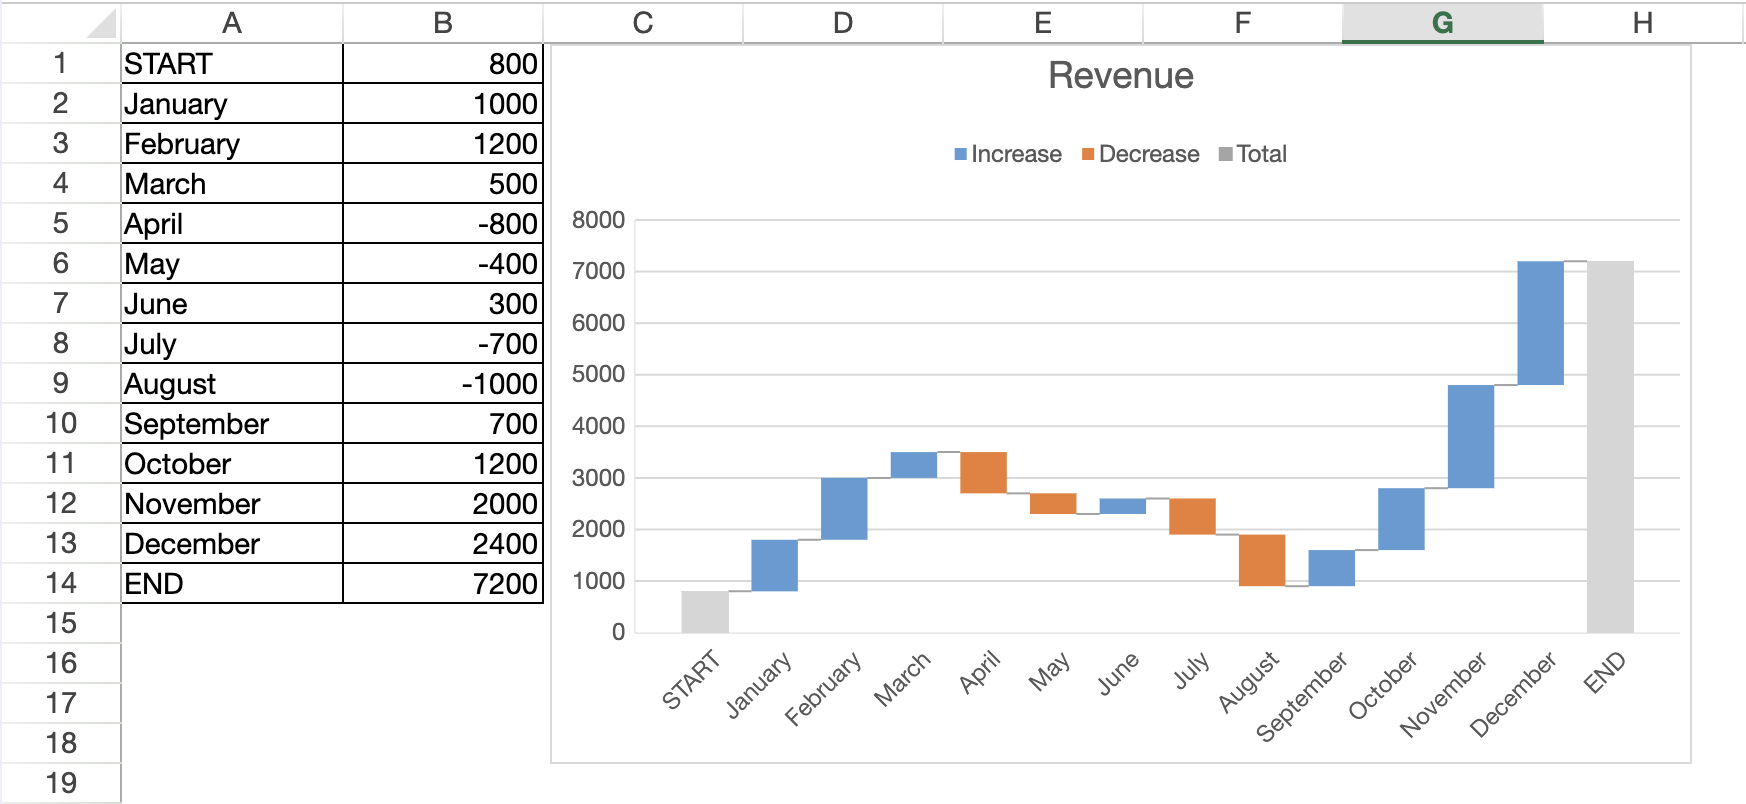The height and width of the screenshot is (804, 1746).
Task: Click the 8000 vertical axis label
Action: click(x=598, y=220)
